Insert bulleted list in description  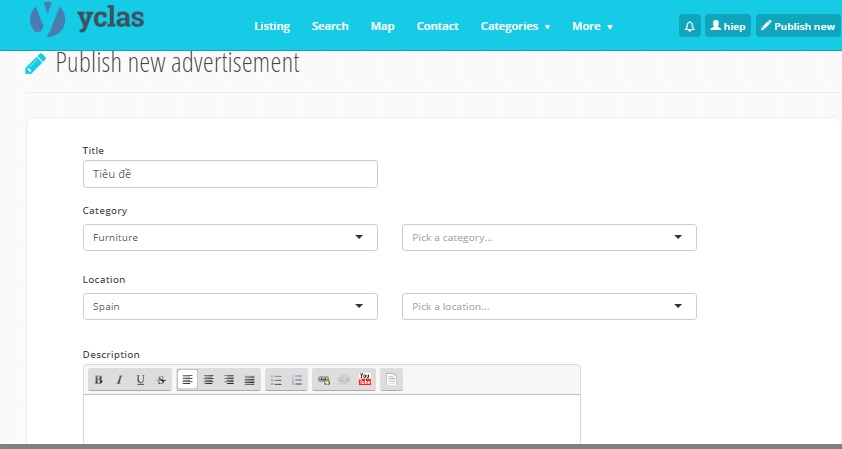276,380
